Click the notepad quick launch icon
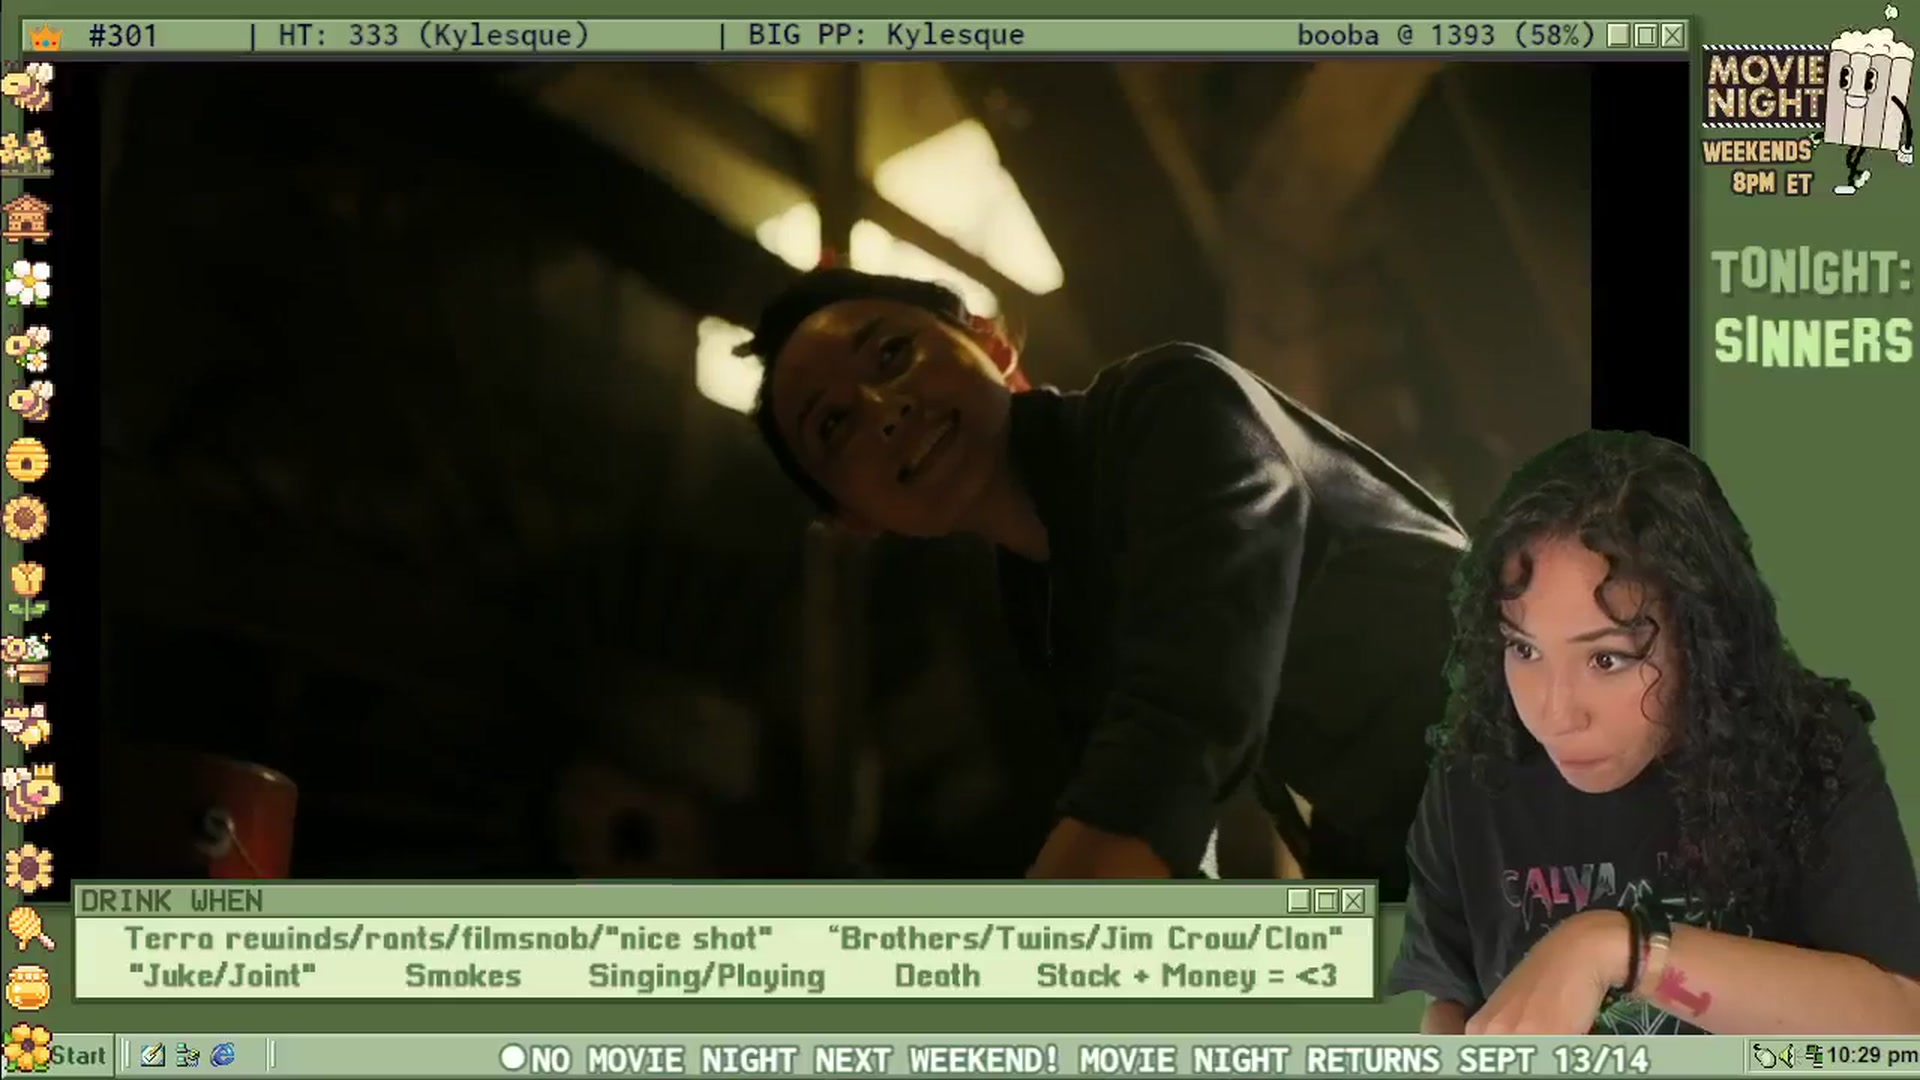1920x1080 pixels. tap(153, 1055)
